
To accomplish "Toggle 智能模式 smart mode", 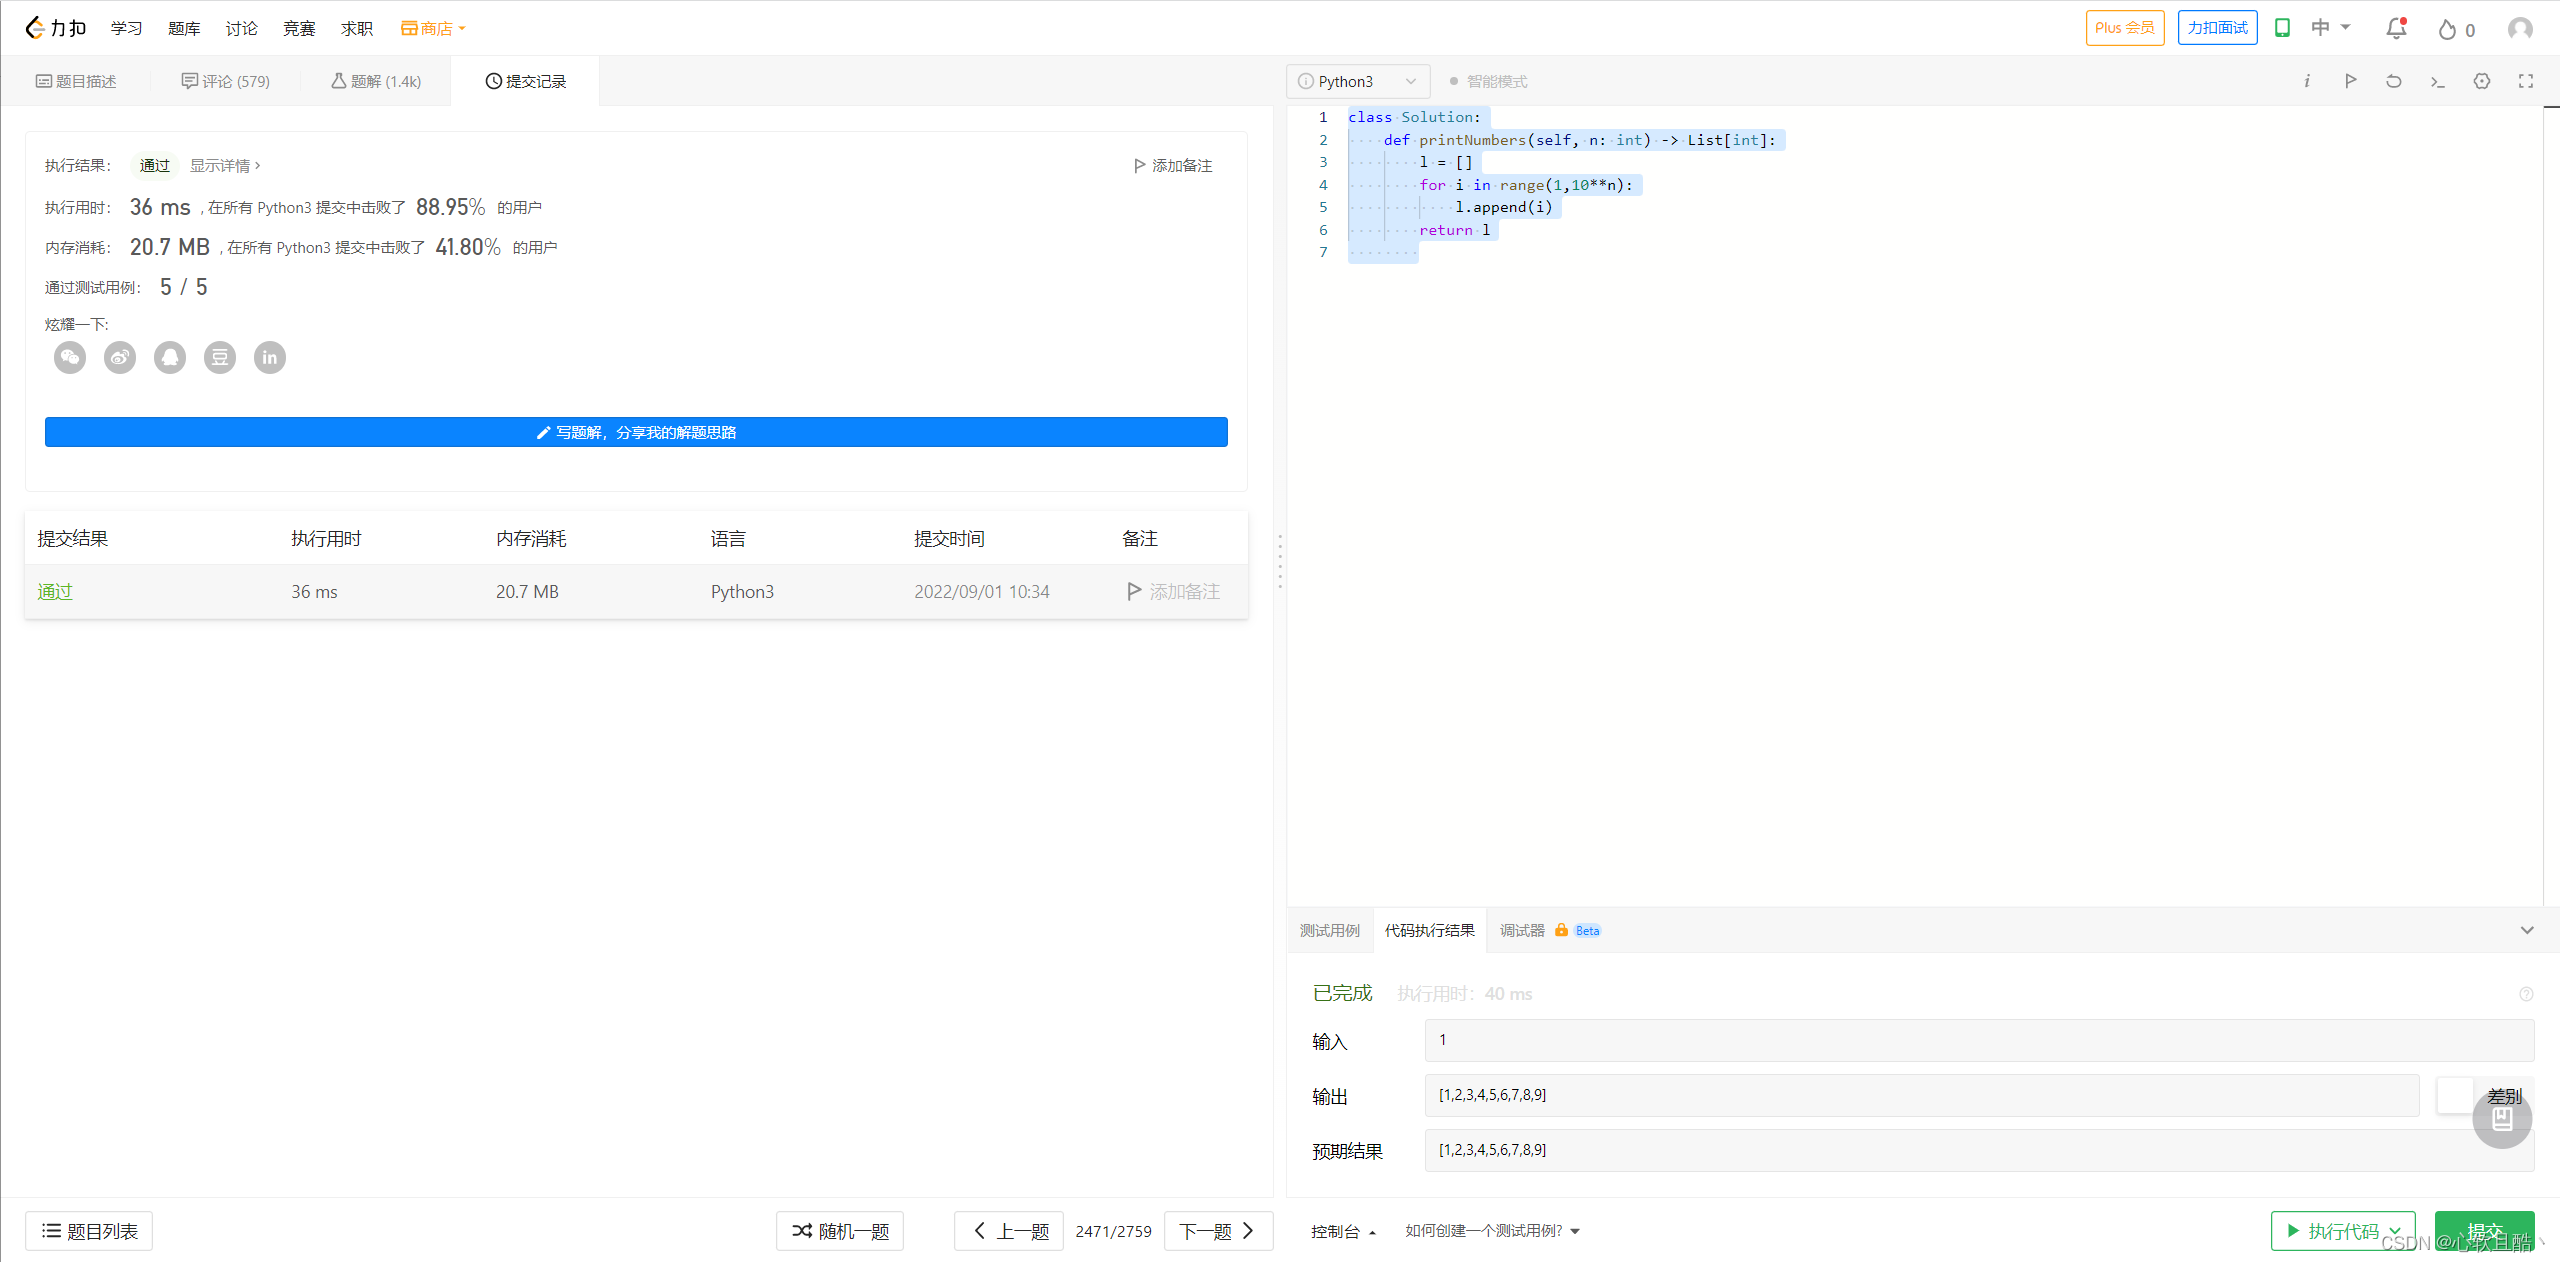I will click(1488, 81).
